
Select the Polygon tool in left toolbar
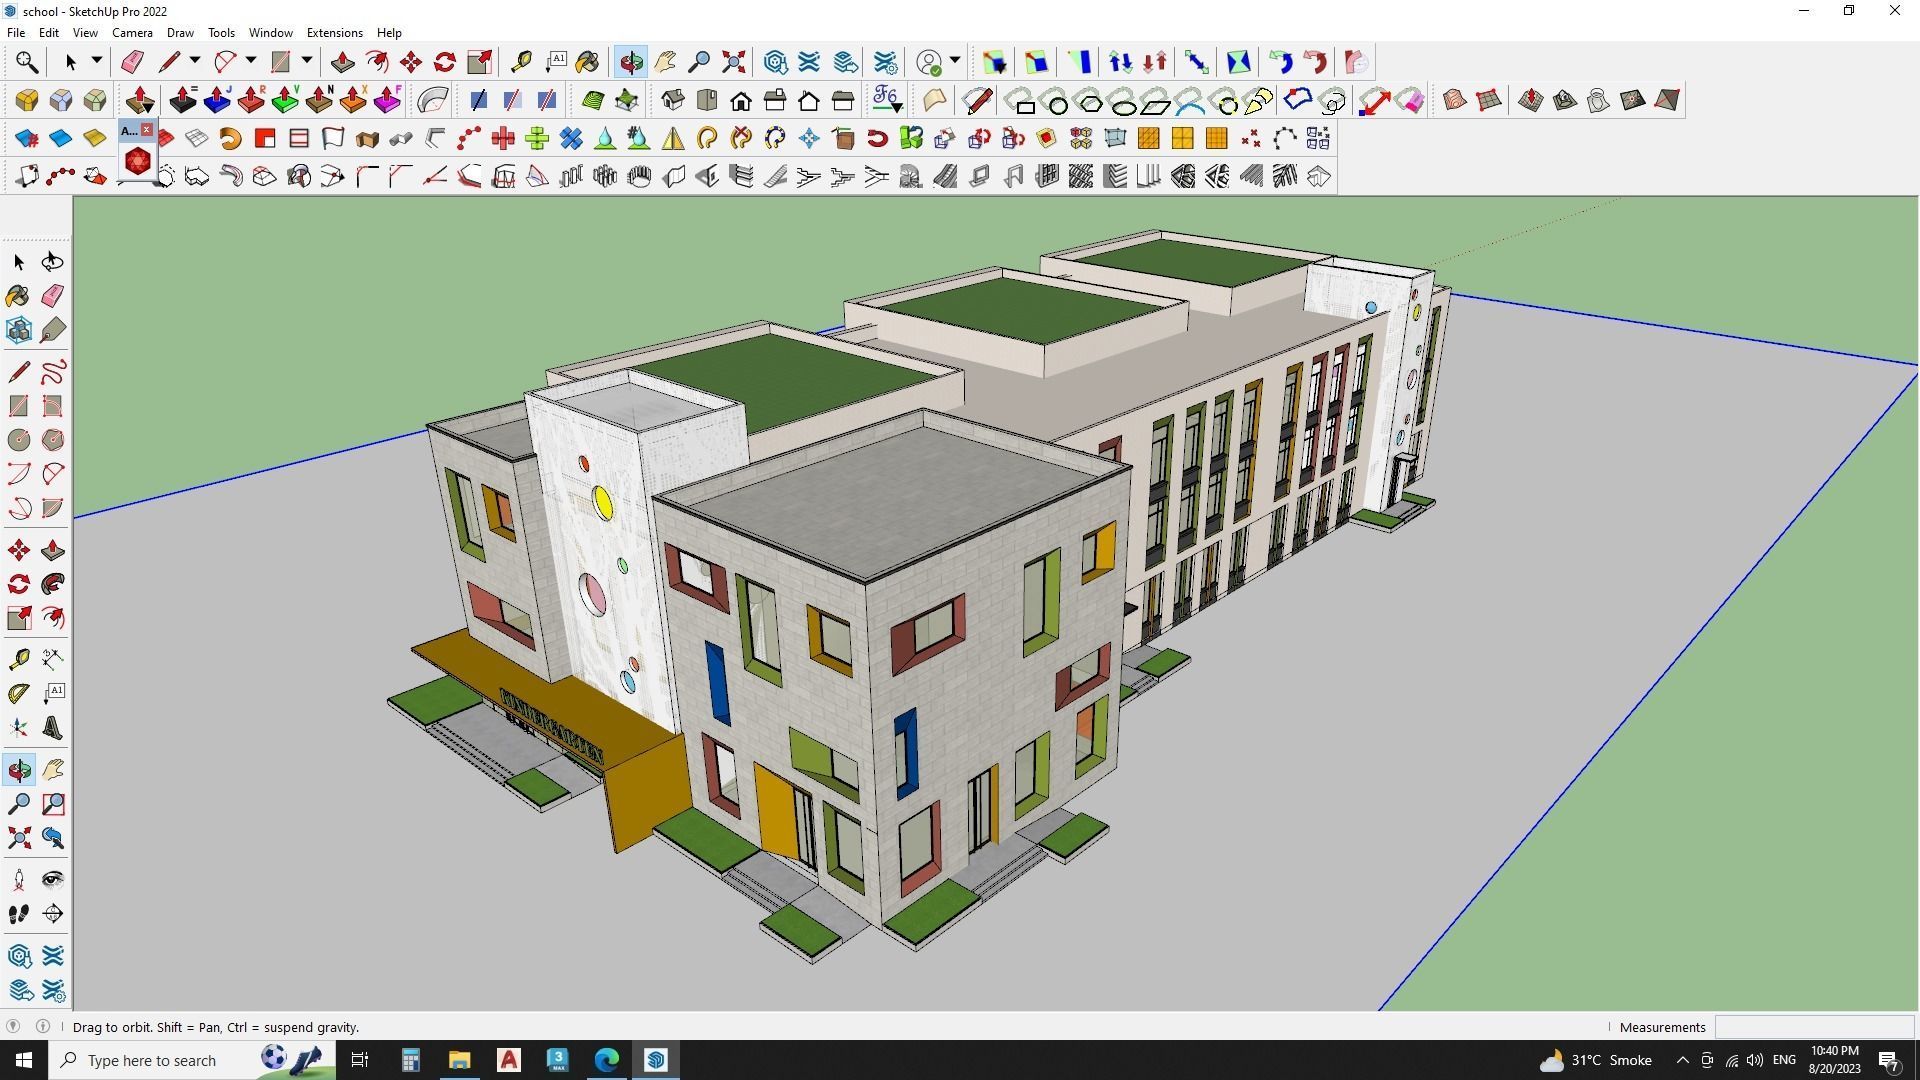(x=53, y=440)
